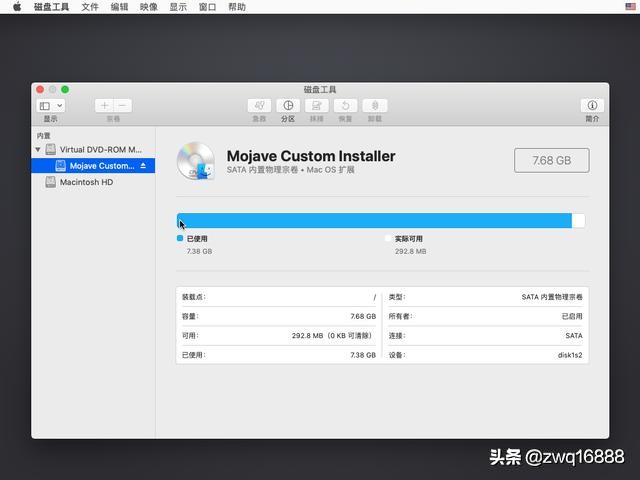
Task: Click the 容量 7.68 GB row
Action: pos(279,316)
